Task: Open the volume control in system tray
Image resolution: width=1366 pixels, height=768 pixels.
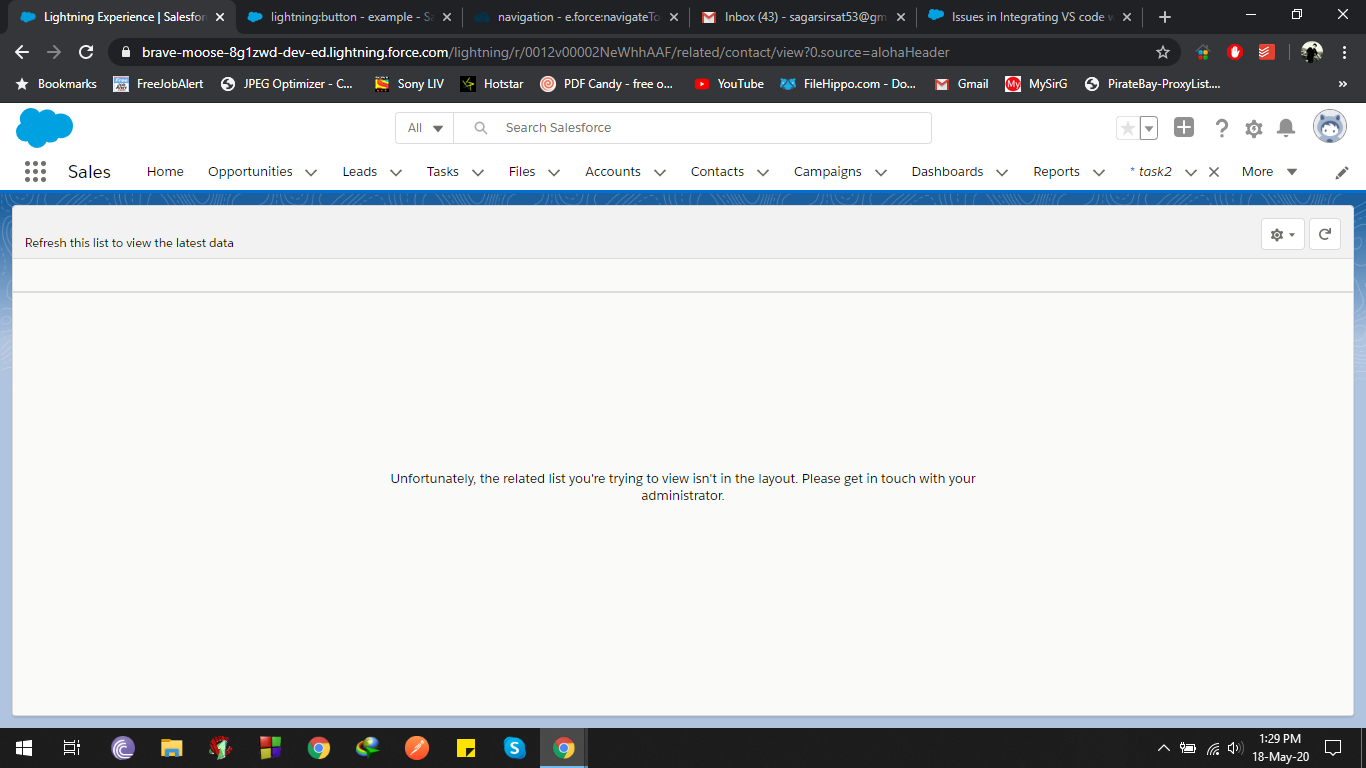Action: pos(1234,748)
